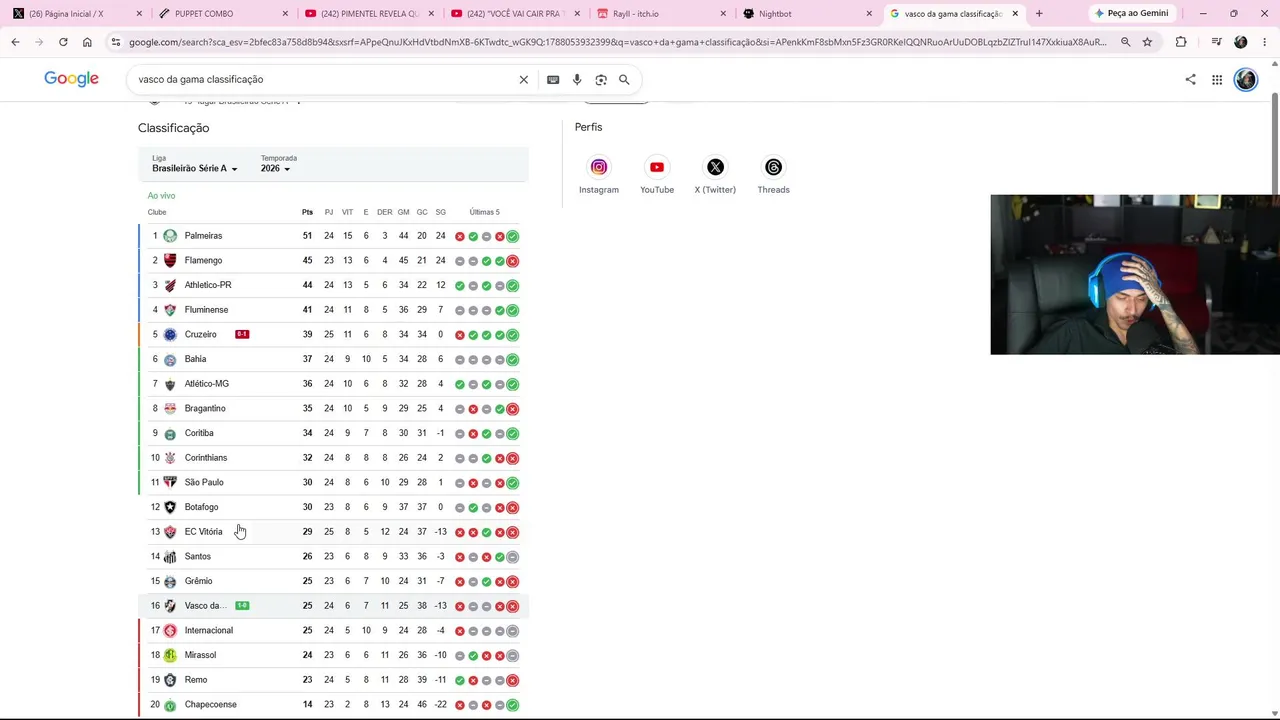Screen dimensions: 1280x720
Task: Select the Athletico-PR crest
Action: click(170, 285)
